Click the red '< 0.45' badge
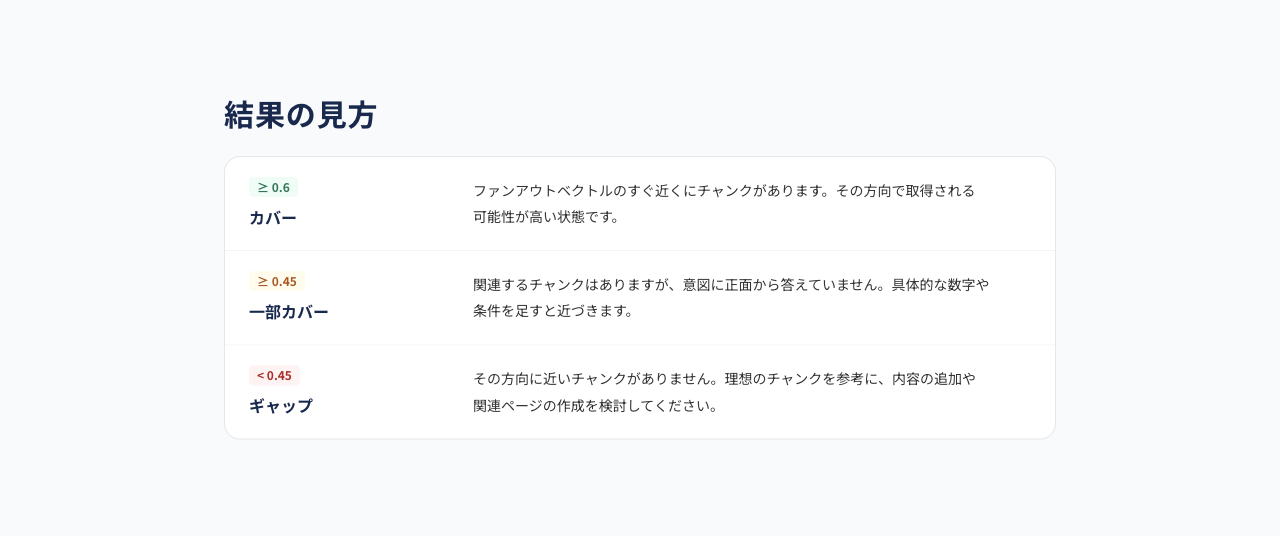The height and width of the screenshot is (536, 1280). point(274,375)
